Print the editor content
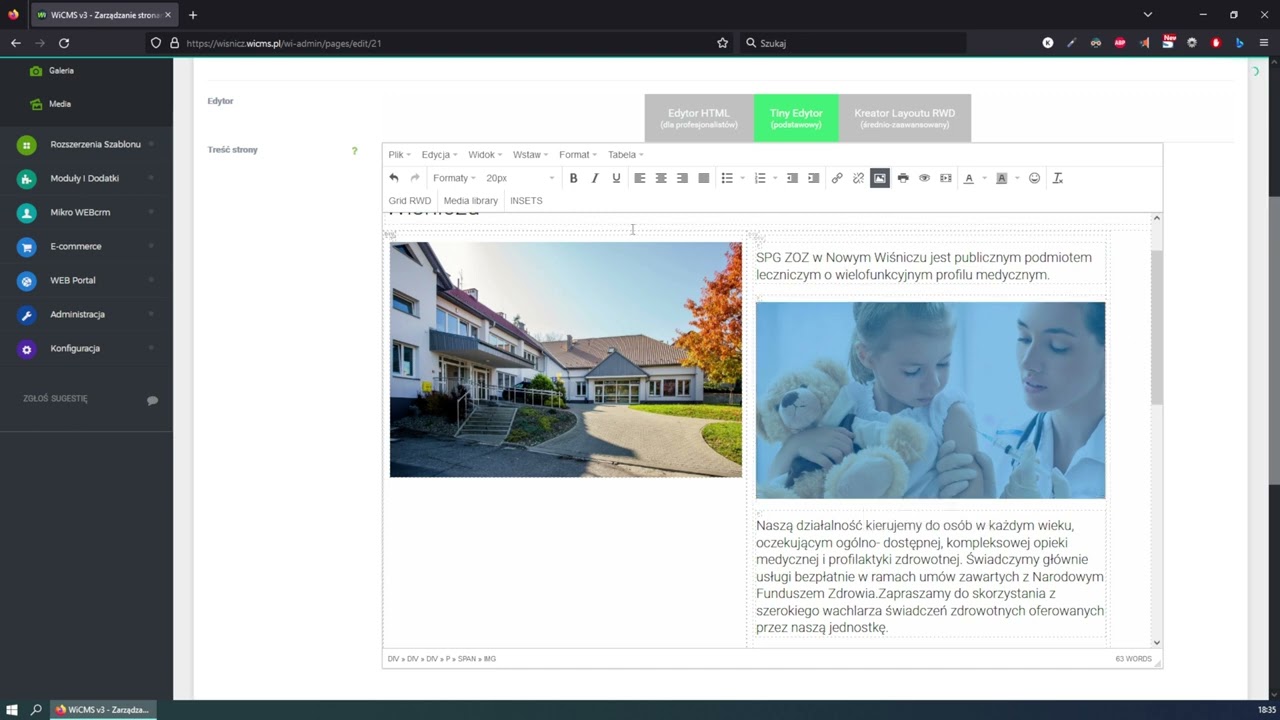The width and height of the screenshot is (1280, 720). [903, 178]
